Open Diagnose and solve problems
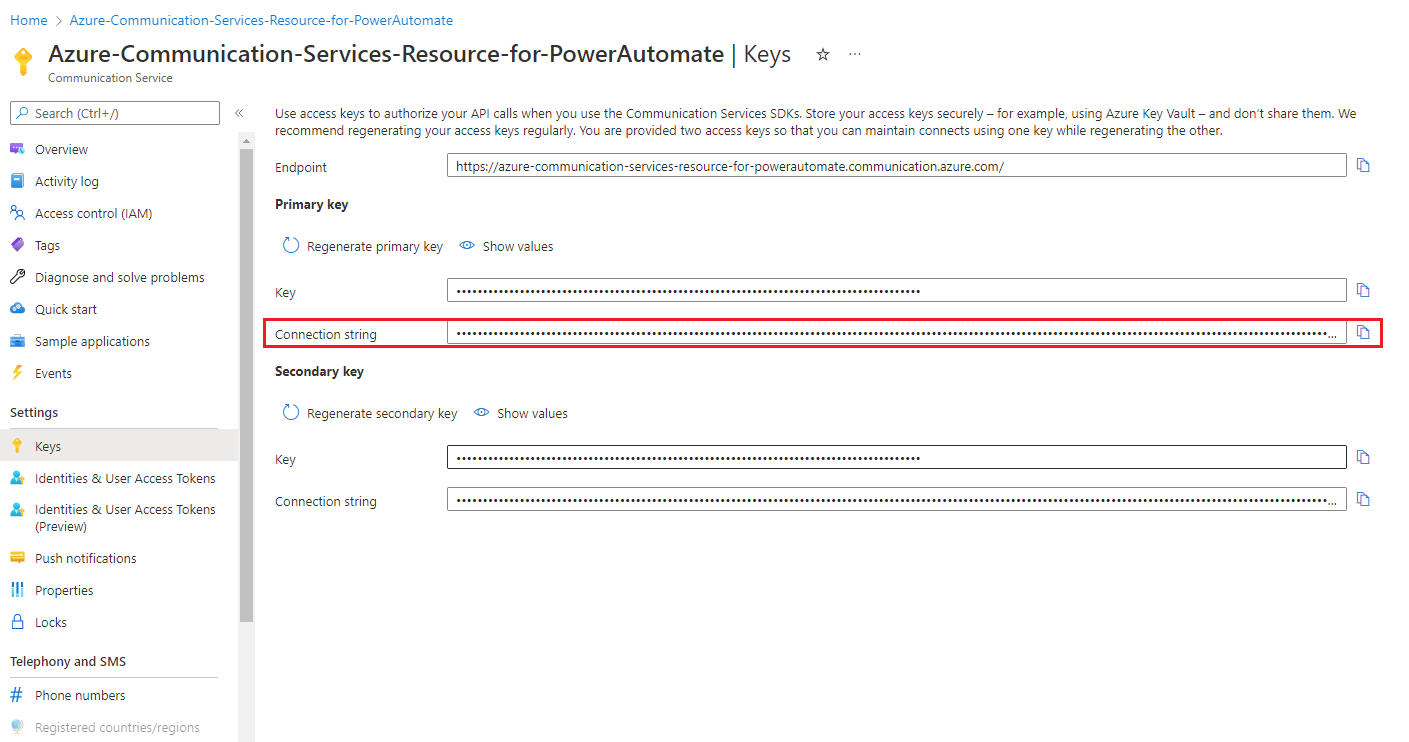The height and width of the screenshot is (742, 1409). [119, 277]
